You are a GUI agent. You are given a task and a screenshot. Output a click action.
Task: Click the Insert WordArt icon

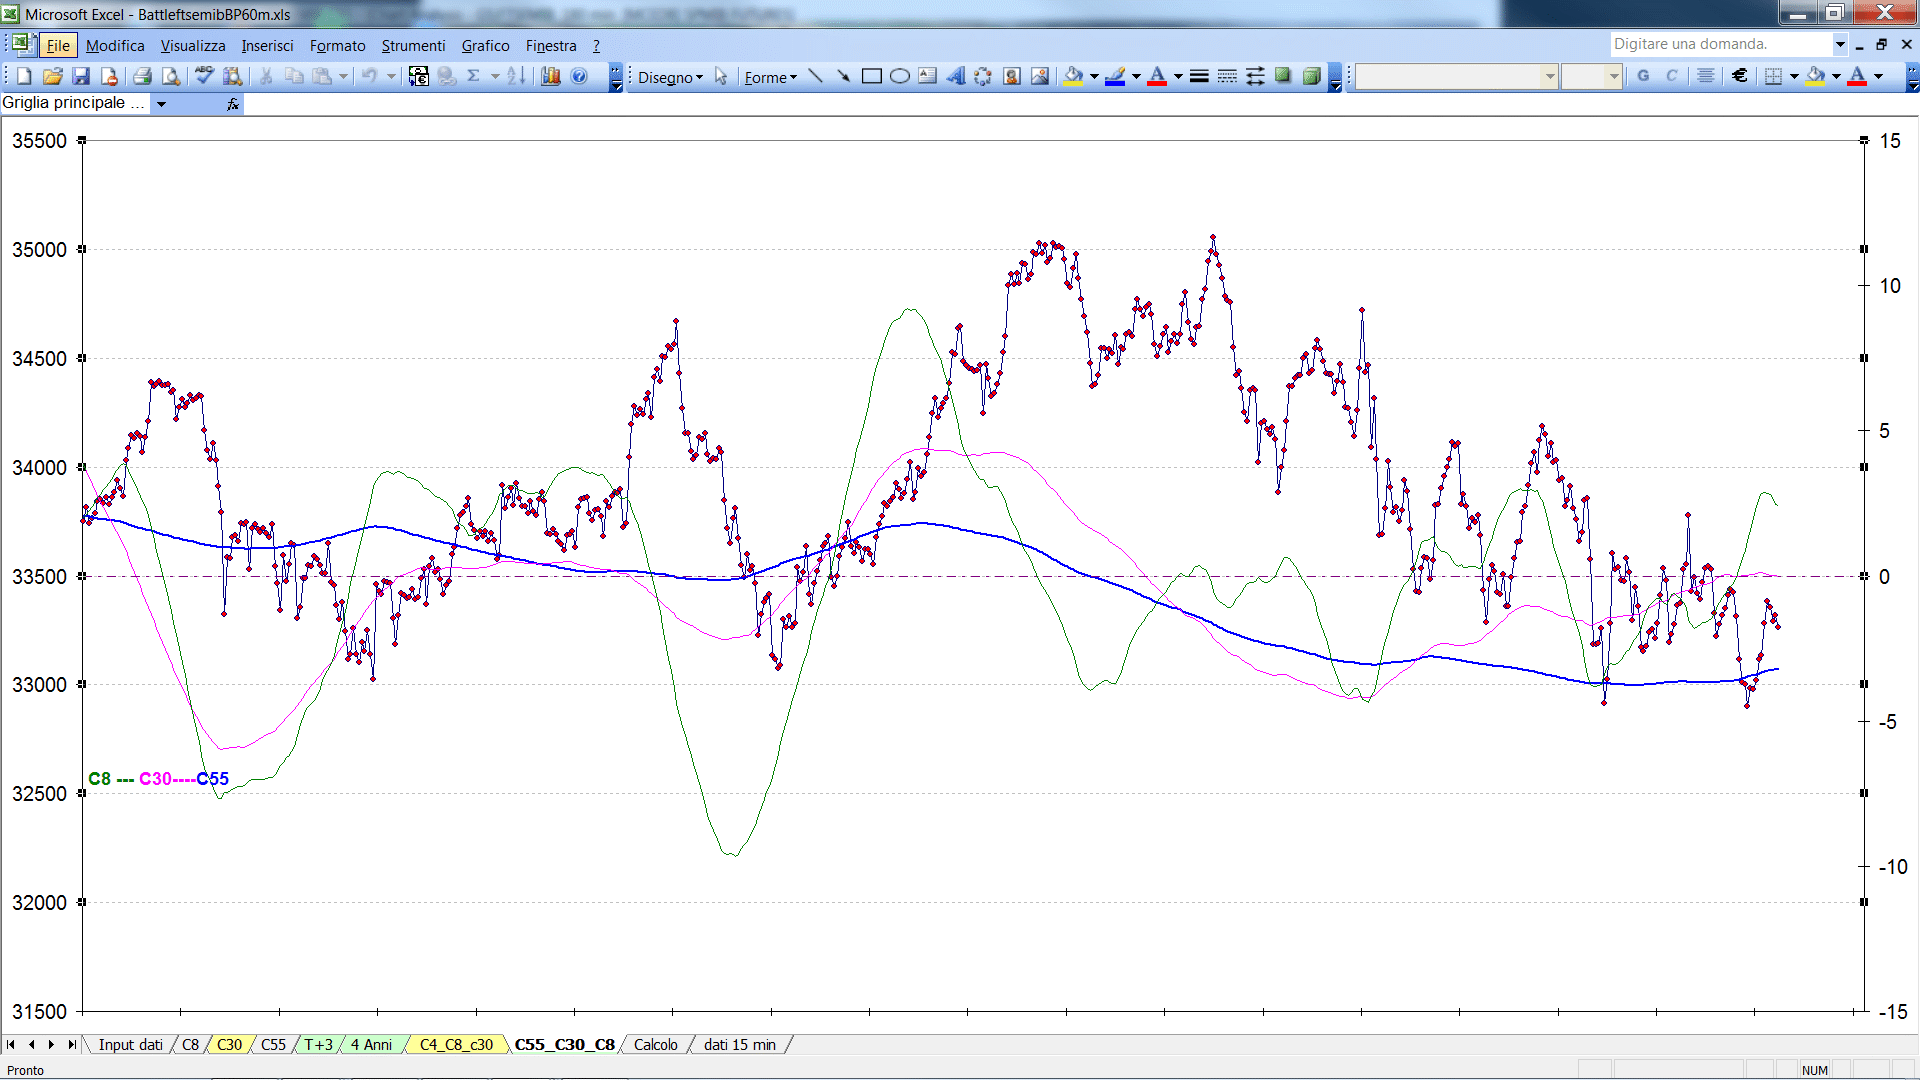click(955, 76)
